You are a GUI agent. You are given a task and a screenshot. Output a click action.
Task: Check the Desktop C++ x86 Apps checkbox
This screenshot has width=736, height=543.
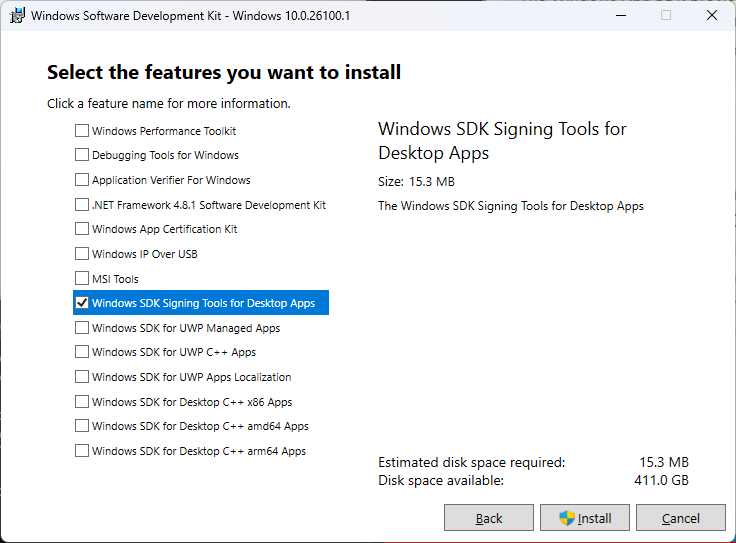point(82,402)
